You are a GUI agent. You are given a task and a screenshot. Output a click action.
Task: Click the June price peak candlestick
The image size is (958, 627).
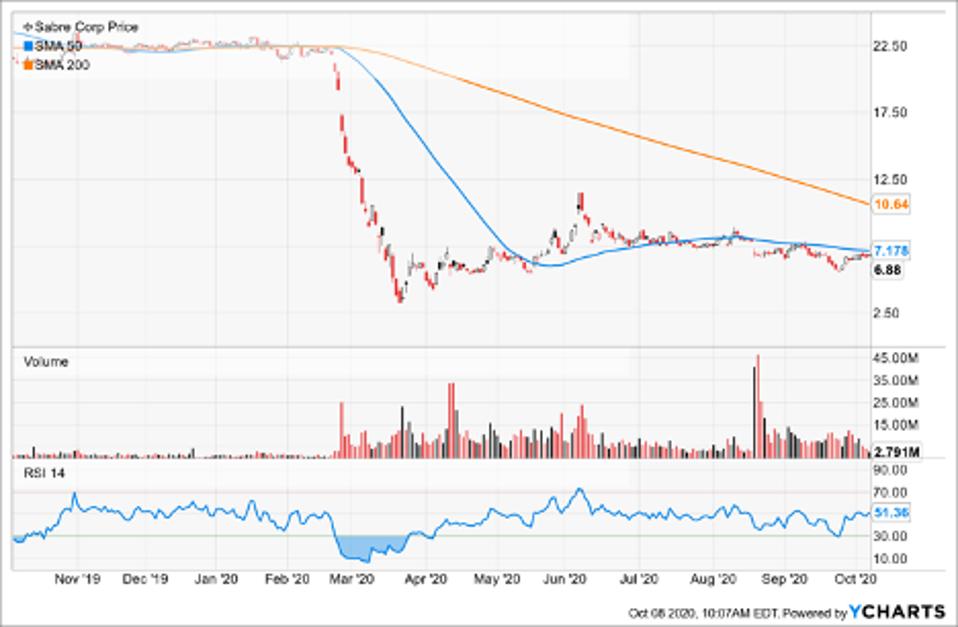[x=580, y=202]
